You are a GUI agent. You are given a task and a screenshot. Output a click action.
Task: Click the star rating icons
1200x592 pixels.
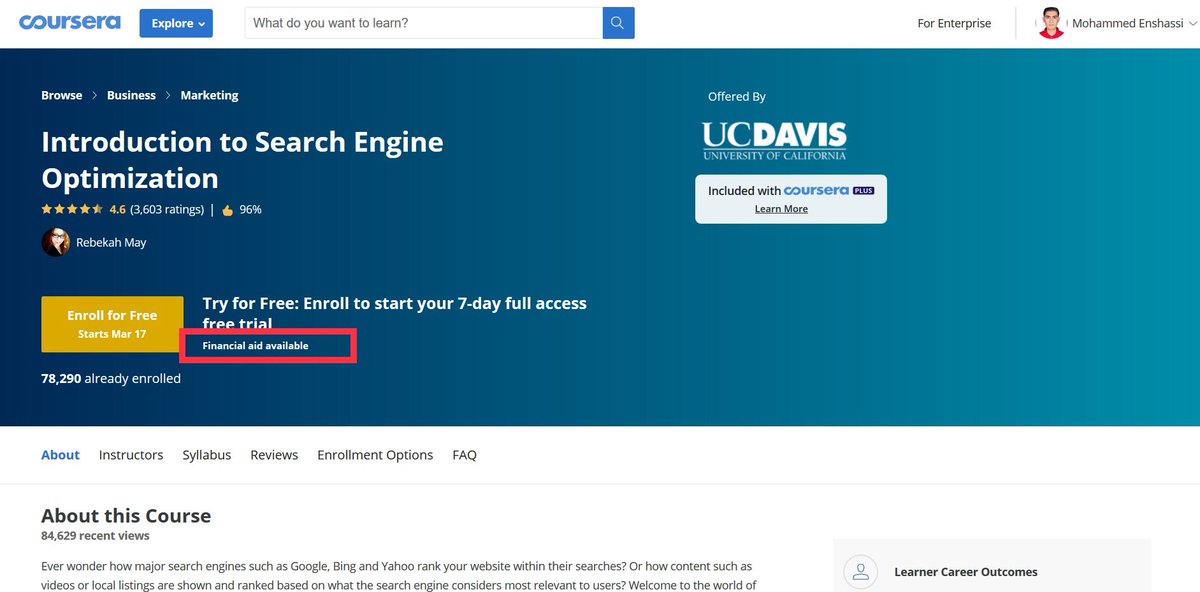tap(72, 209)
